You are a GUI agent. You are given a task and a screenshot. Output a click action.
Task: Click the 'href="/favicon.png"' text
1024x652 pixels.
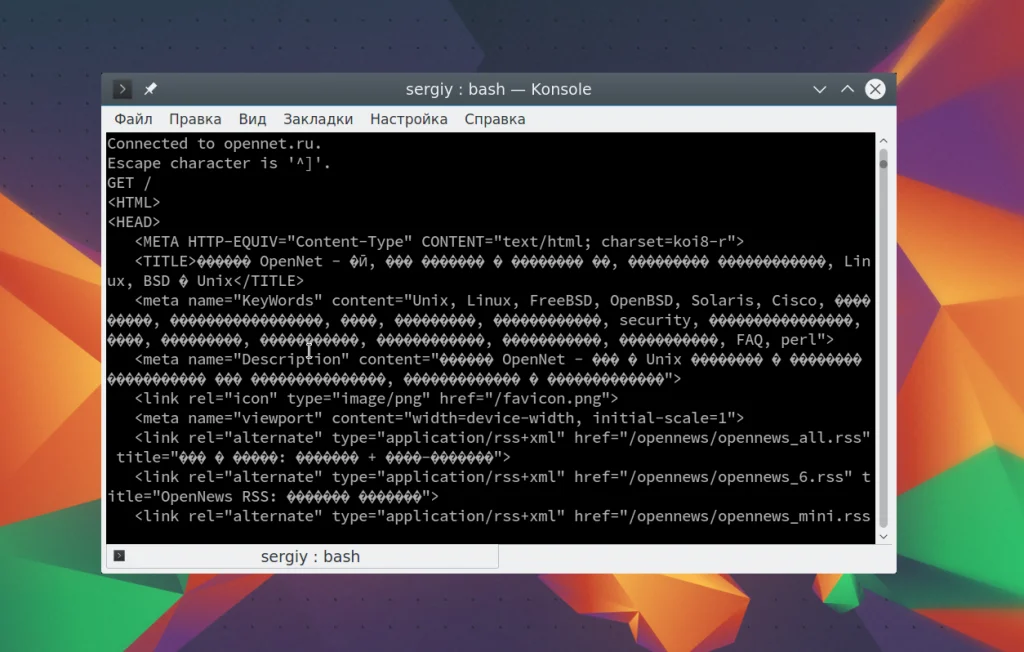point(524,399)
